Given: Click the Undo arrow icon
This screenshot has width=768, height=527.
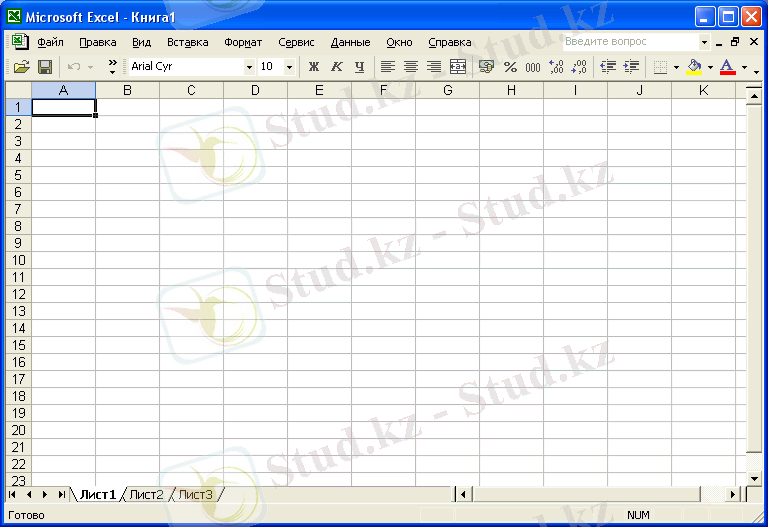Looking at the screenshot, I should 74,67.
